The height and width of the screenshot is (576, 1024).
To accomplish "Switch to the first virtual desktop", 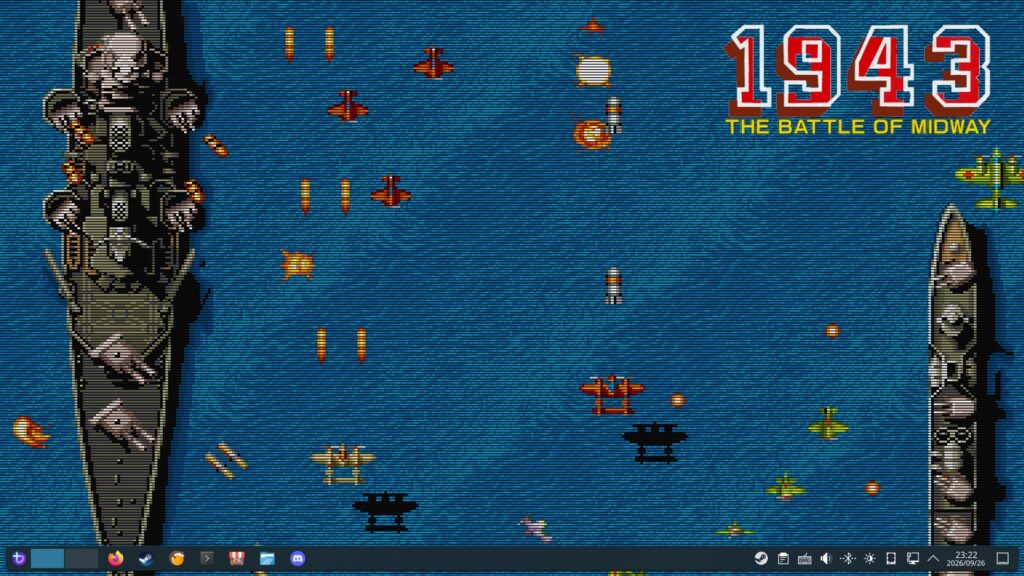I will (x=48, y=558).
